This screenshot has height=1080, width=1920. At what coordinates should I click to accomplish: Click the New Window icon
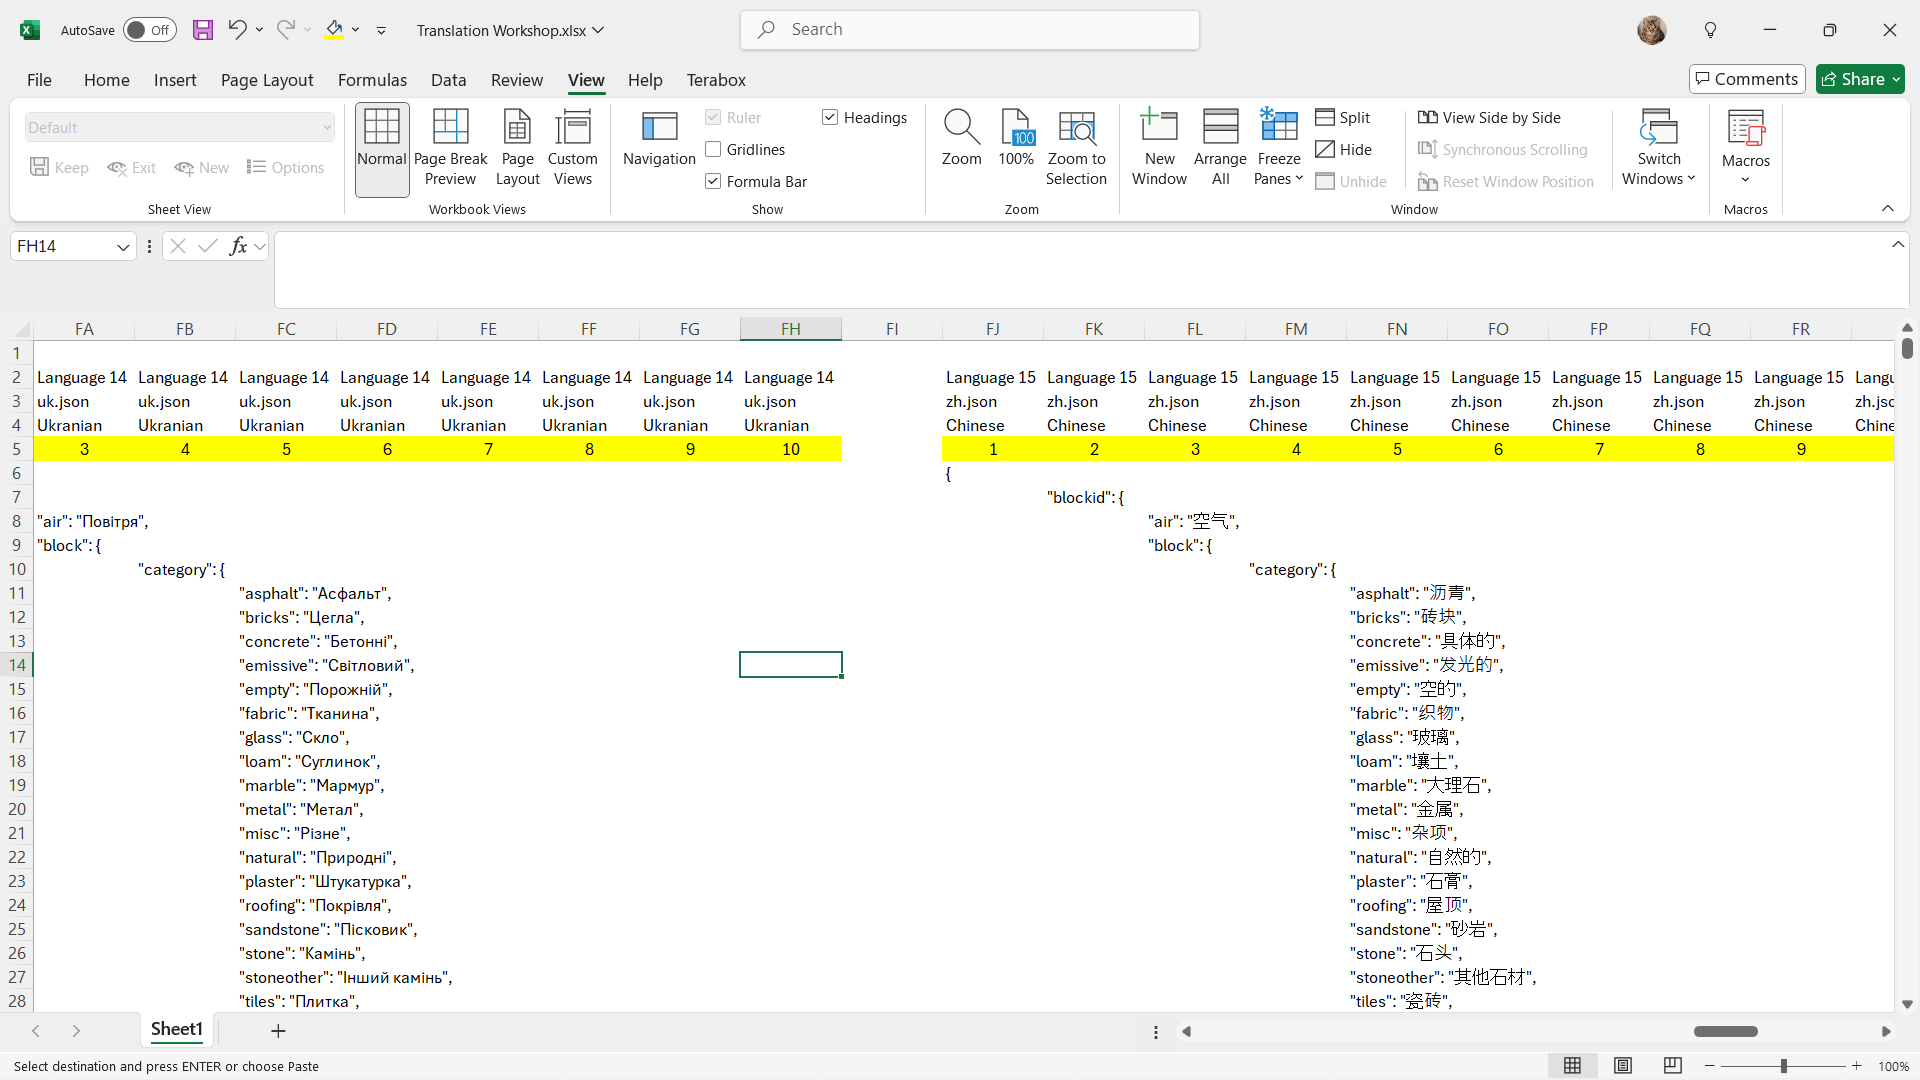(1159, 128)
